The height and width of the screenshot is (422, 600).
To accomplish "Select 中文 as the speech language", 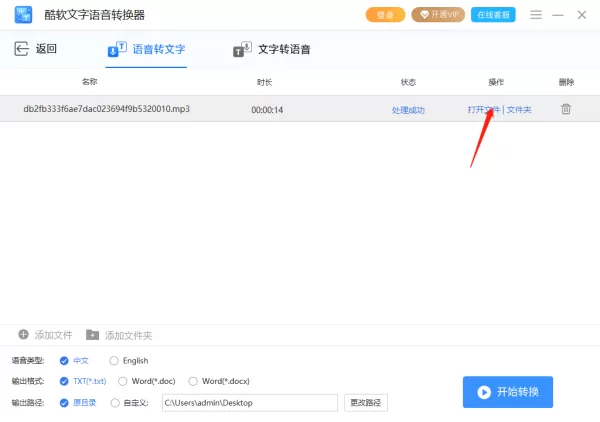I will tap(74, 361).
